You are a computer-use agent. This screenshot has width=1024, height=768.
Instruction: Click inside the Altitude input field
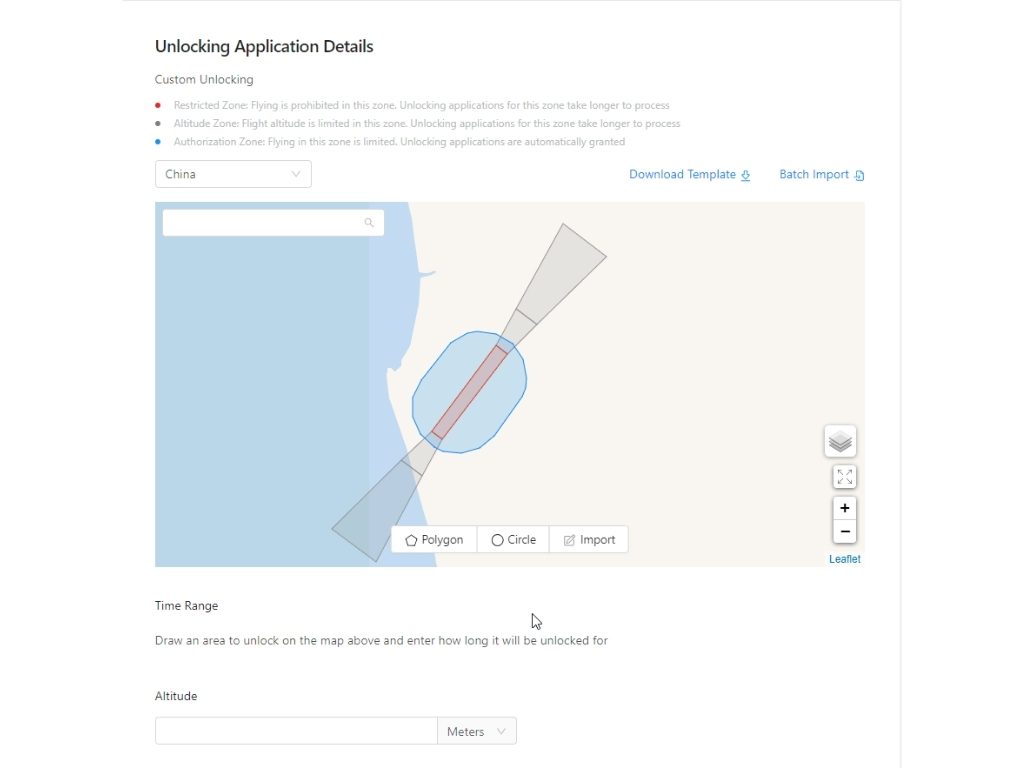click(x=295, y=730)
